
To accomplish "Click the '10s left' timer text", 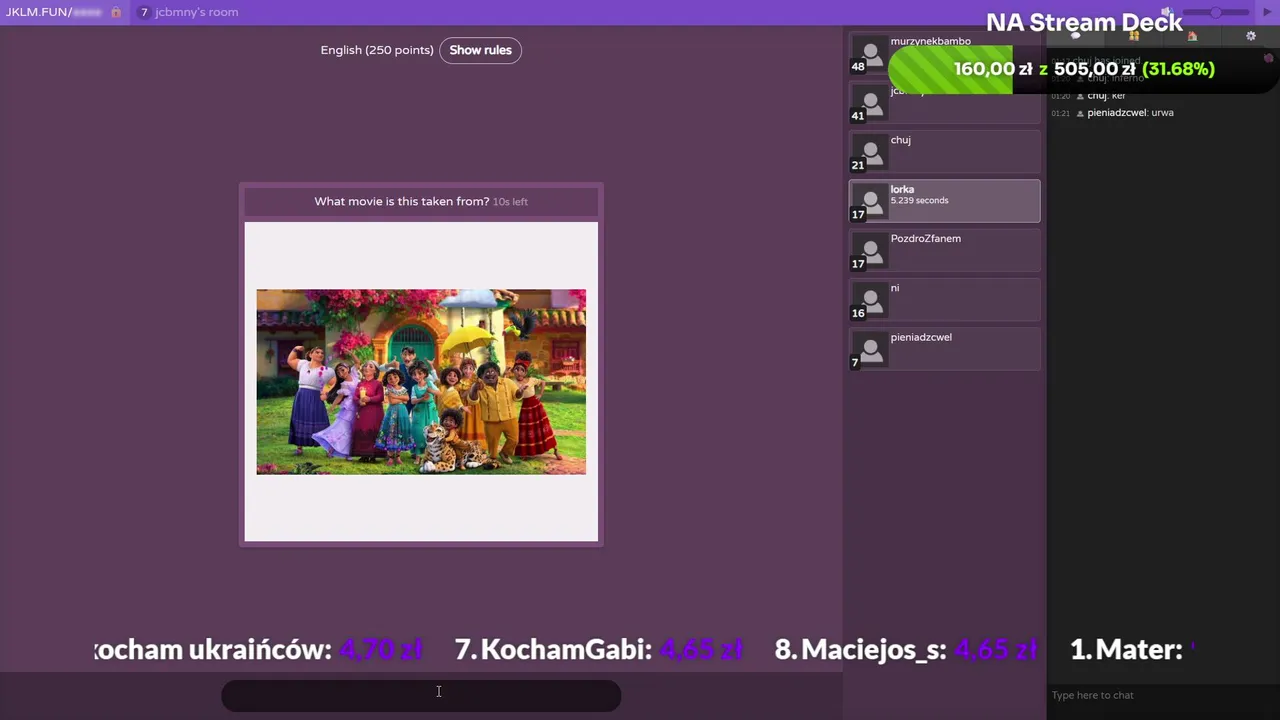I will [510, 202].
